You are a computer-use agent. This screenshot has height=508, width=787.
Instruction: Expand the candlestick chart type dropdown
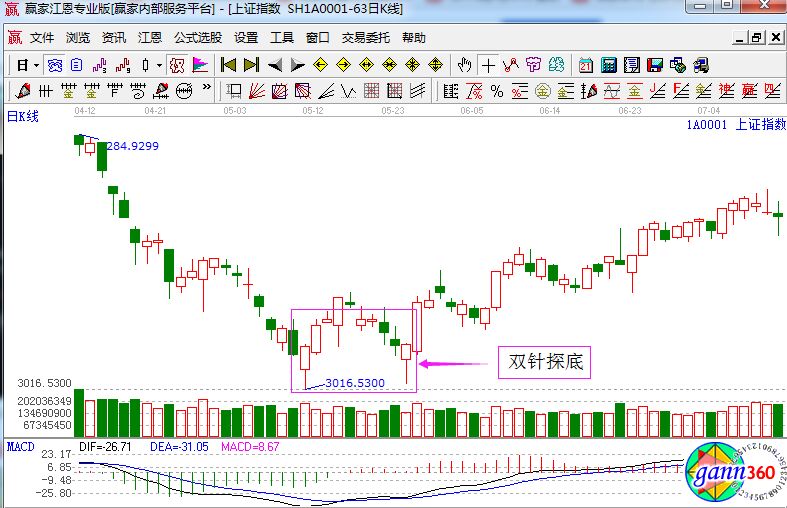click(157, 65)
